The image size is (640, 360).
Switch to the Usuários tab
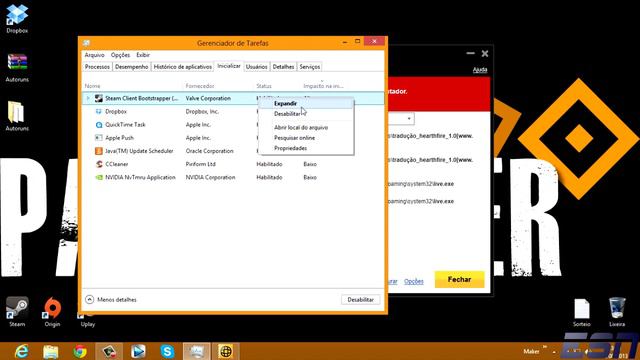[256, 67]
